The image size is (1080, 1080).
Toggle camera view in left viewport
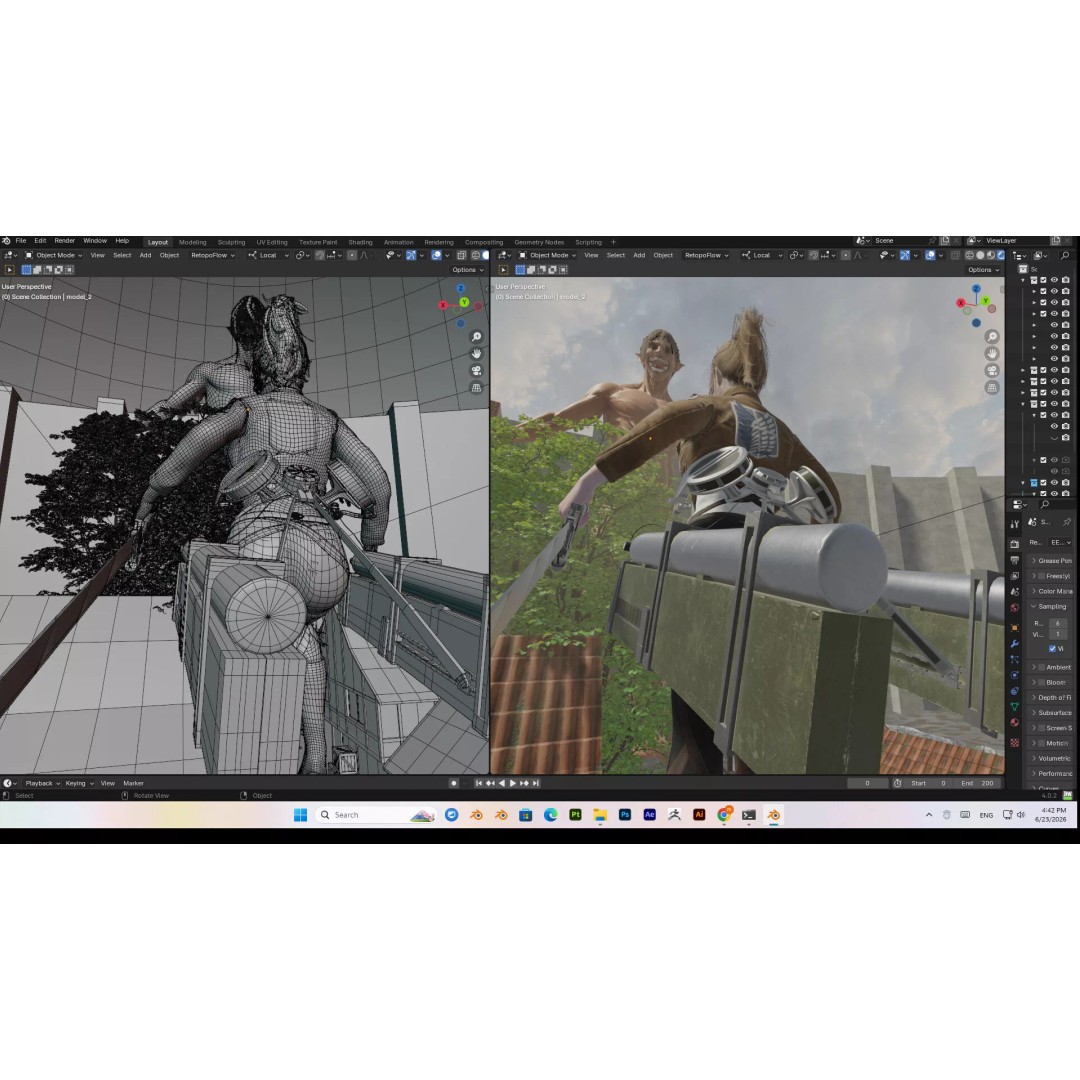coord(476,371)
